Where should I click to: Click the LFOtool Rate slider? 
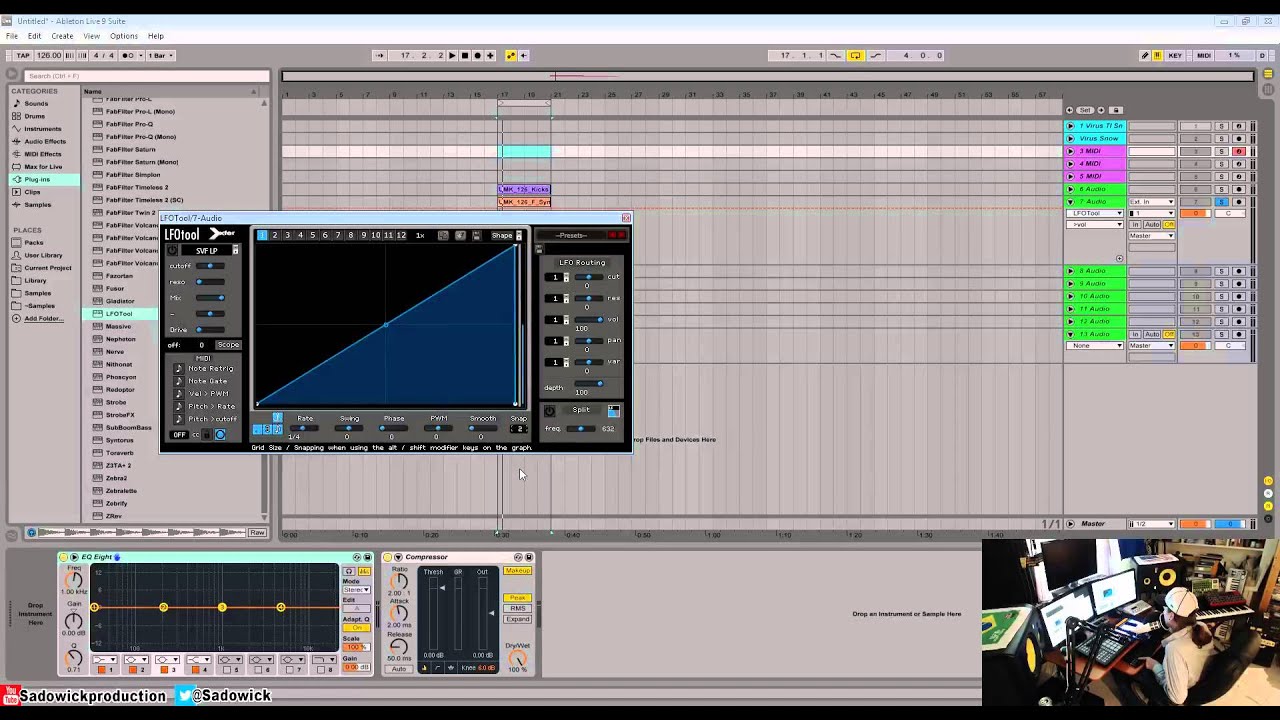[x=305, y=428]
